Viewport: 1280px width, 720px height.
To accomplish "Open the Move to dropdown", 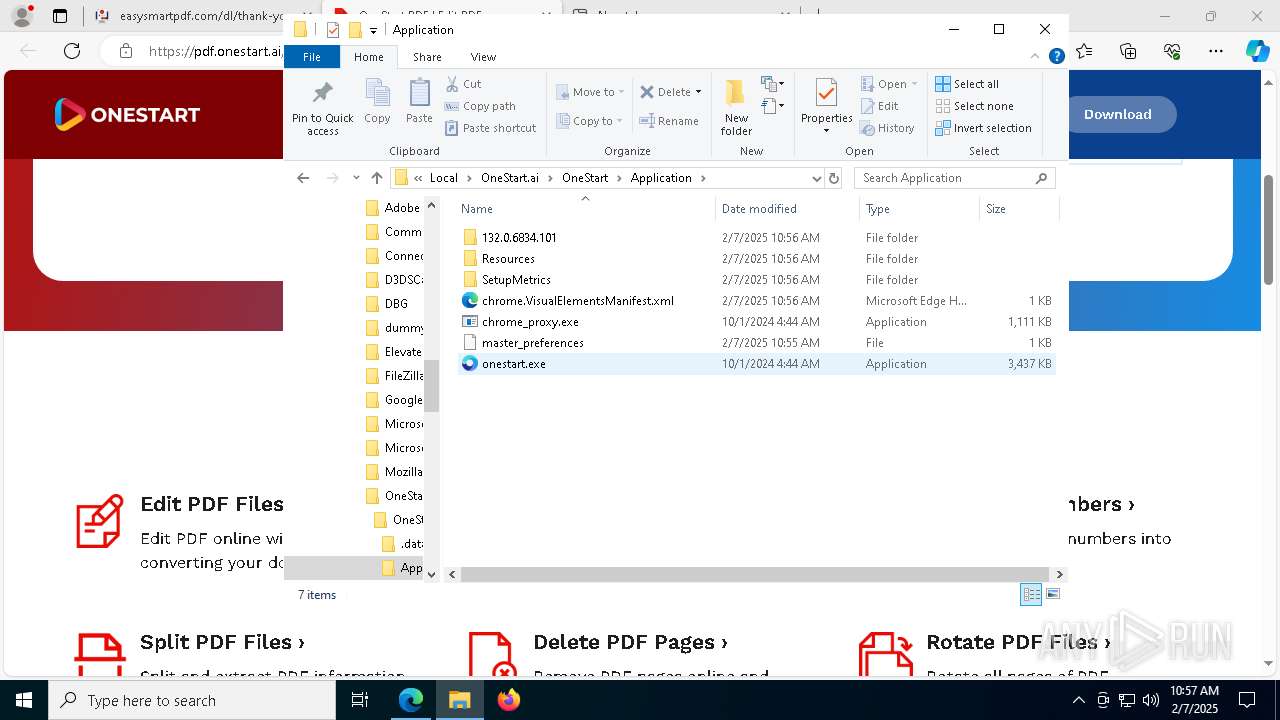I will tap(590, 92).
